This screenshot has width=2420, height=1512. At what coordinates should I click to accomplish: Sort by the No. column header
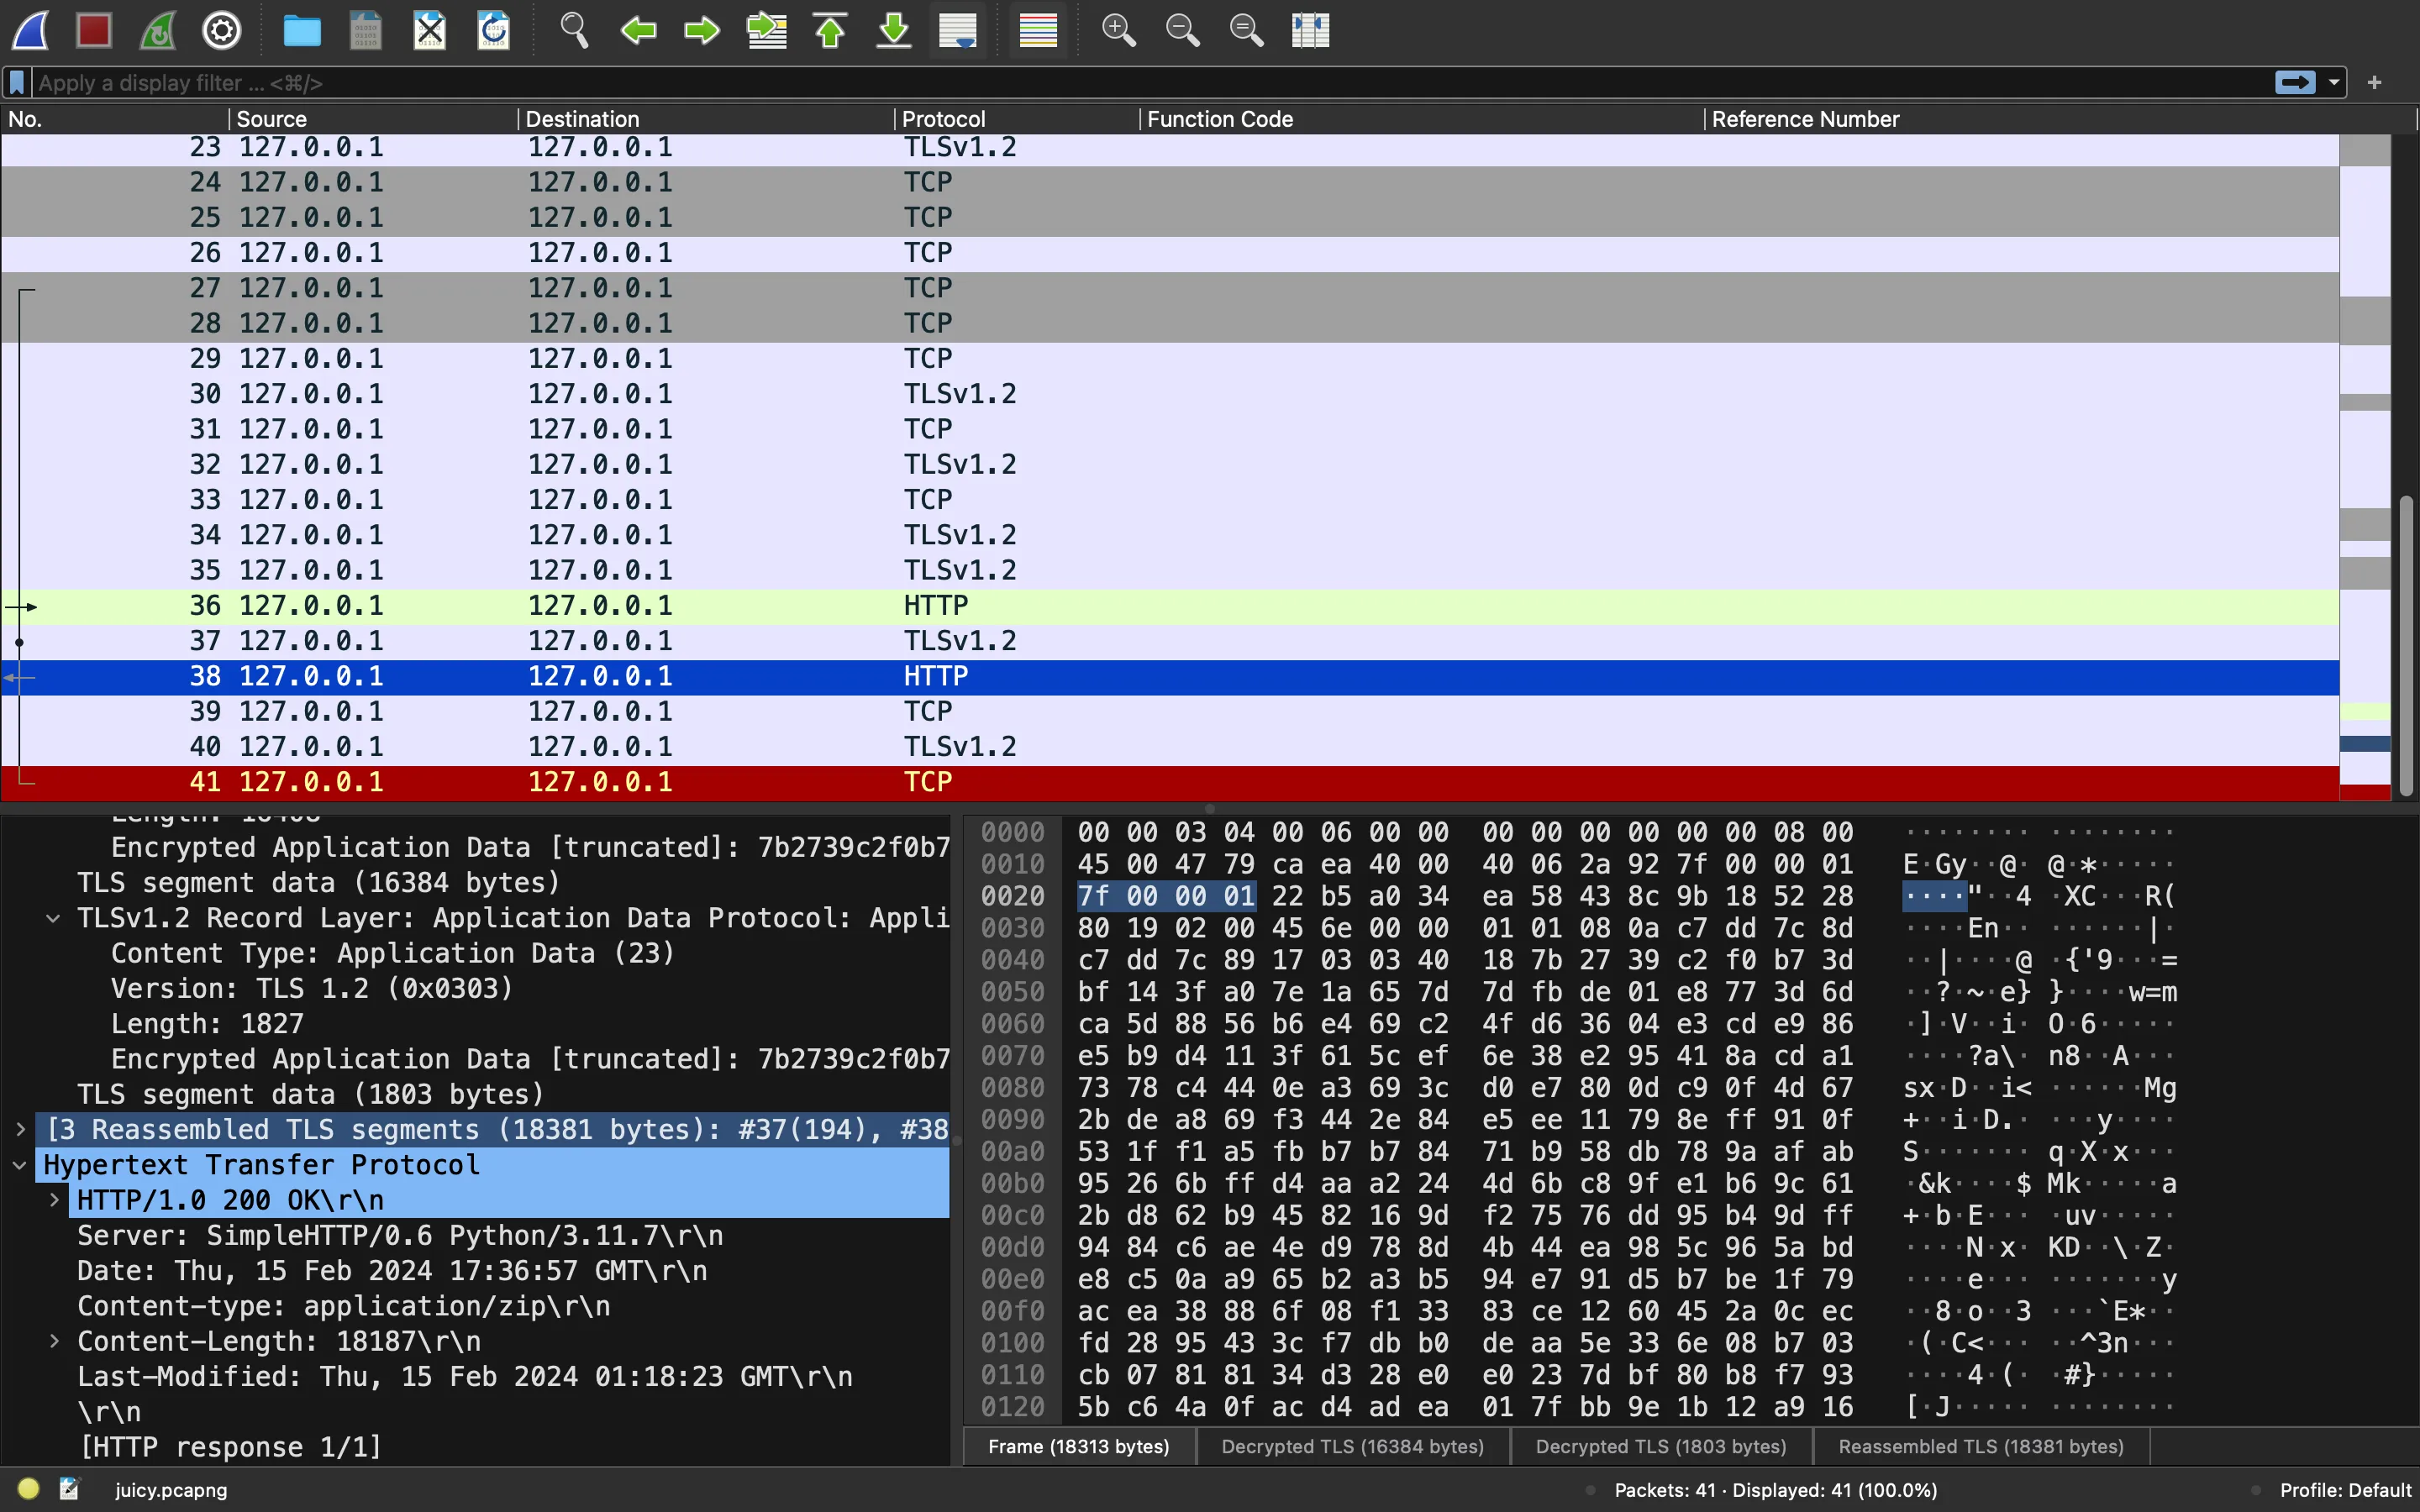click(x=115, y=119)
